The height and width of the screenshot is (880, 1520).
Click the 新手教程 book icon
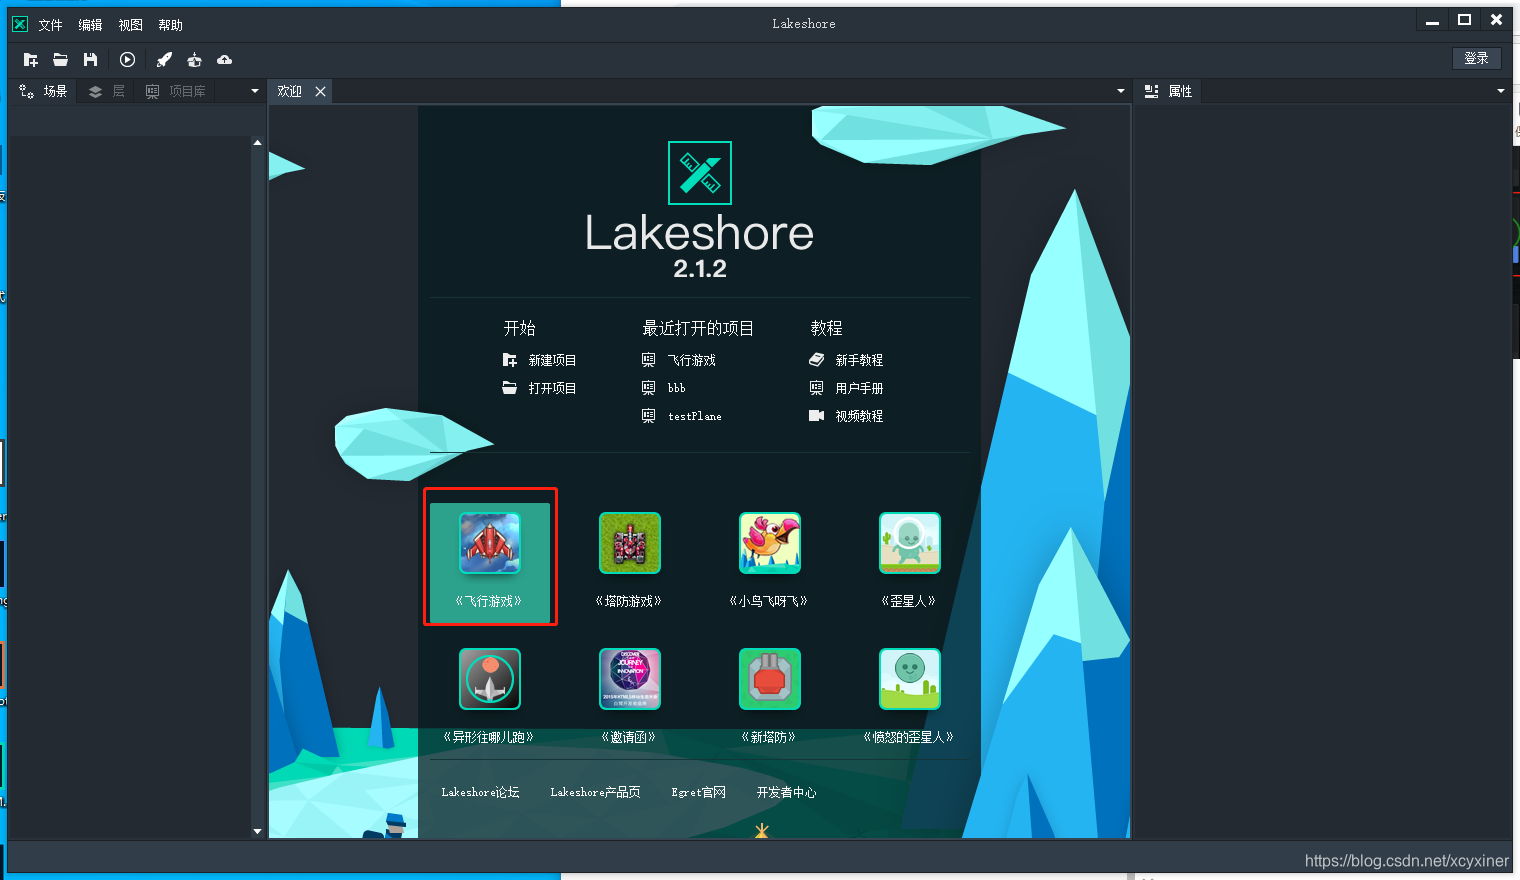[816, 360]
